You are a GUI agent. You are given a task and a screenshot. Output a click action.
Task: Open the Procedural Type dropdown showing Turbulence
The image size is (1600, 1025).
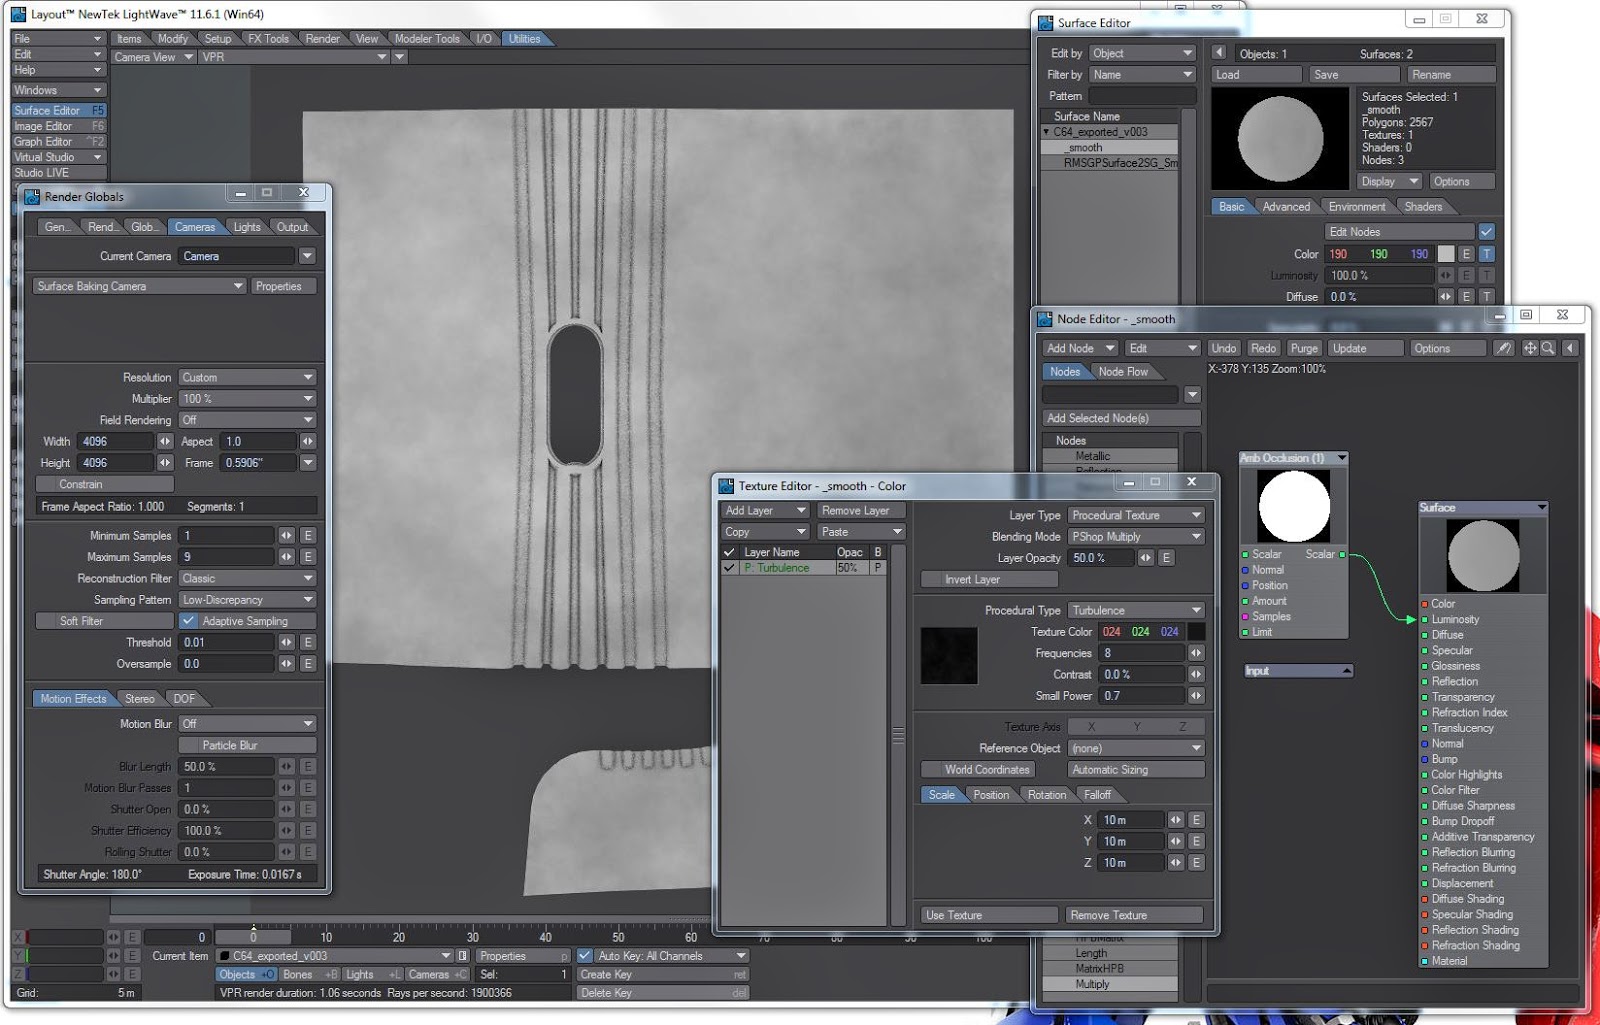pos(1136,610)
